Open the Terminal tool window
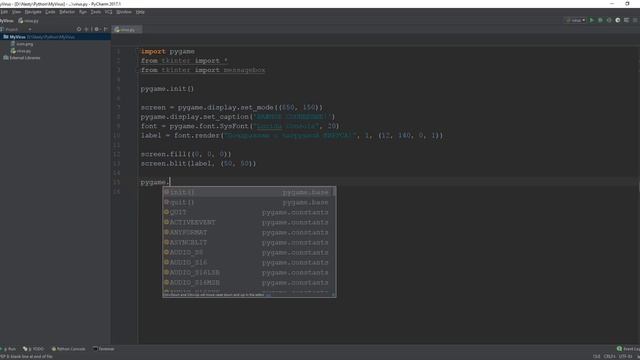The width and height of the screenshot is (640, 360). coord(104,349)
